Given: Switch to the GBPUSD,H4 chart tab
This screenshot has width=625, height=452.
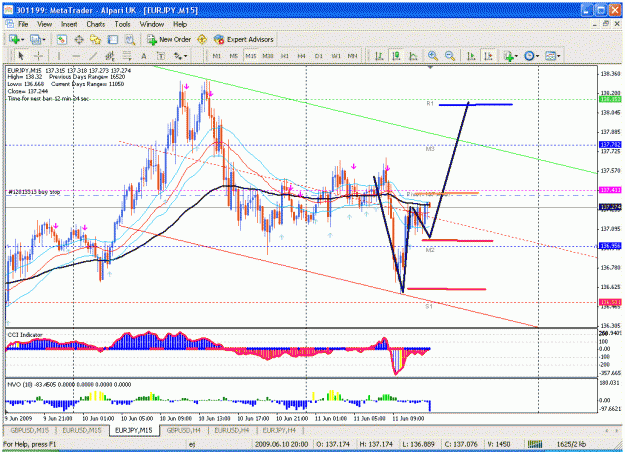Looking at the screenshot, I should pyautogui.click(x=183, y=430).
